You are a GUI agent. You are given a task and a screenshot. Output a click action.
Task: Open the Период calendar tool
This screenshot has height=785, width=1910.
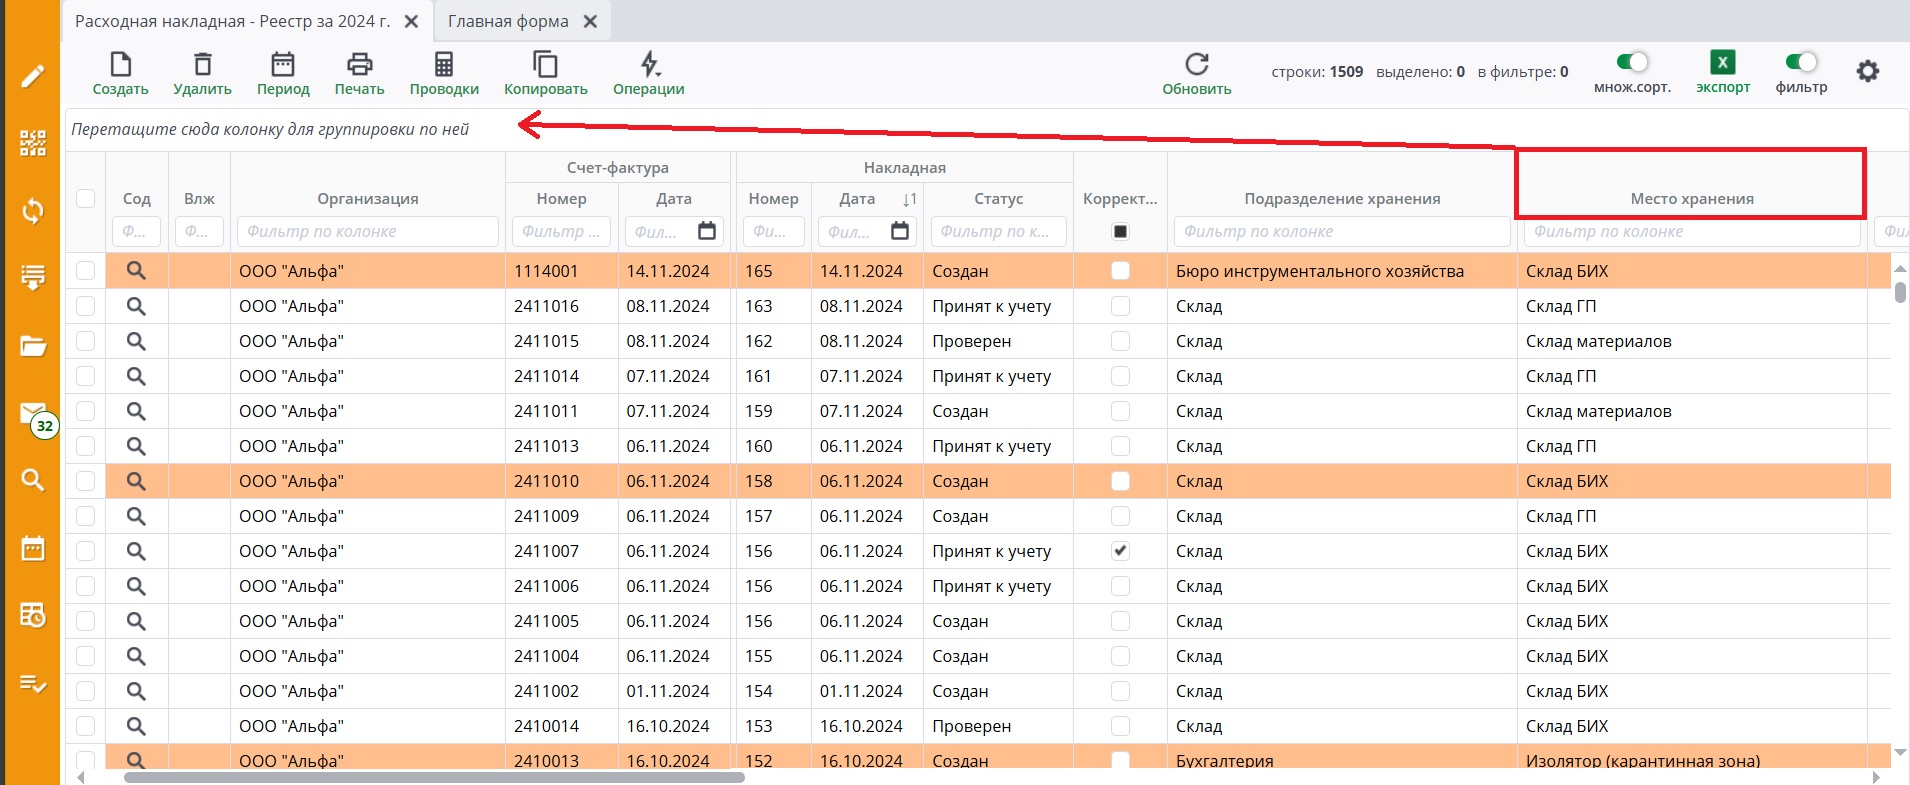click(x=283, y=66)
